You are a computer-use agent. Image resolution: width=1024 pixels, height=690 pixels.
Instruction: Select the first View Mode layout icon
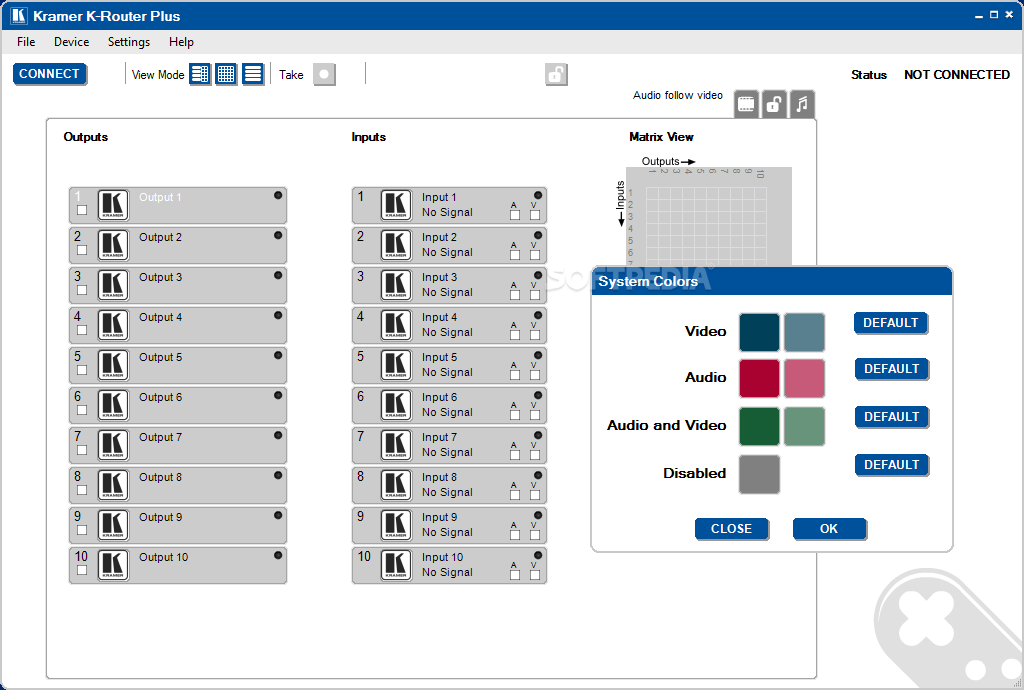click(x=200, y=74)
